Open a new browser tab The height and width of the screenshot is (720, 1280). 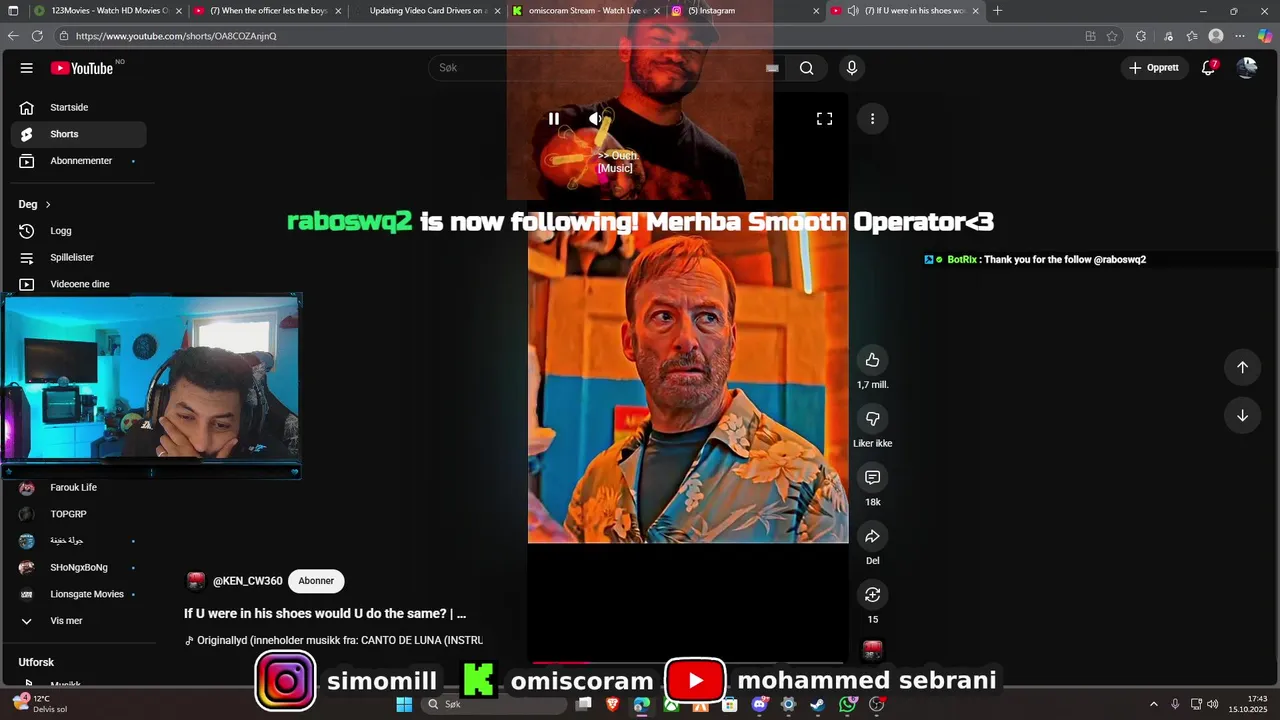997,11
